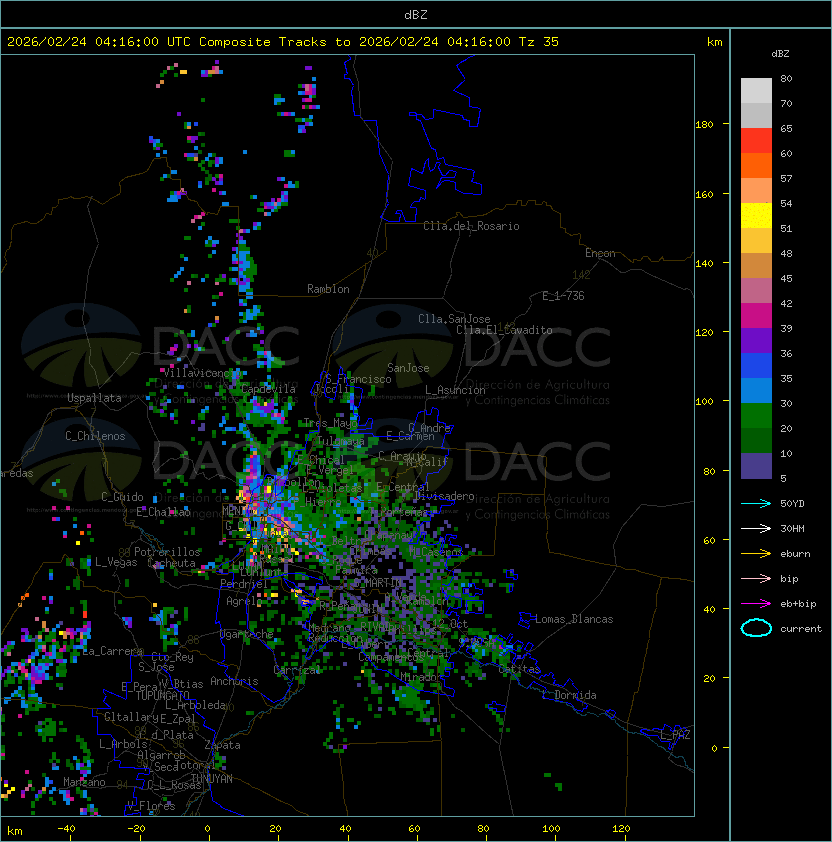Click the 'Perdriel' place label
Screen dimensions: 832x842
(x=244, y=584)
